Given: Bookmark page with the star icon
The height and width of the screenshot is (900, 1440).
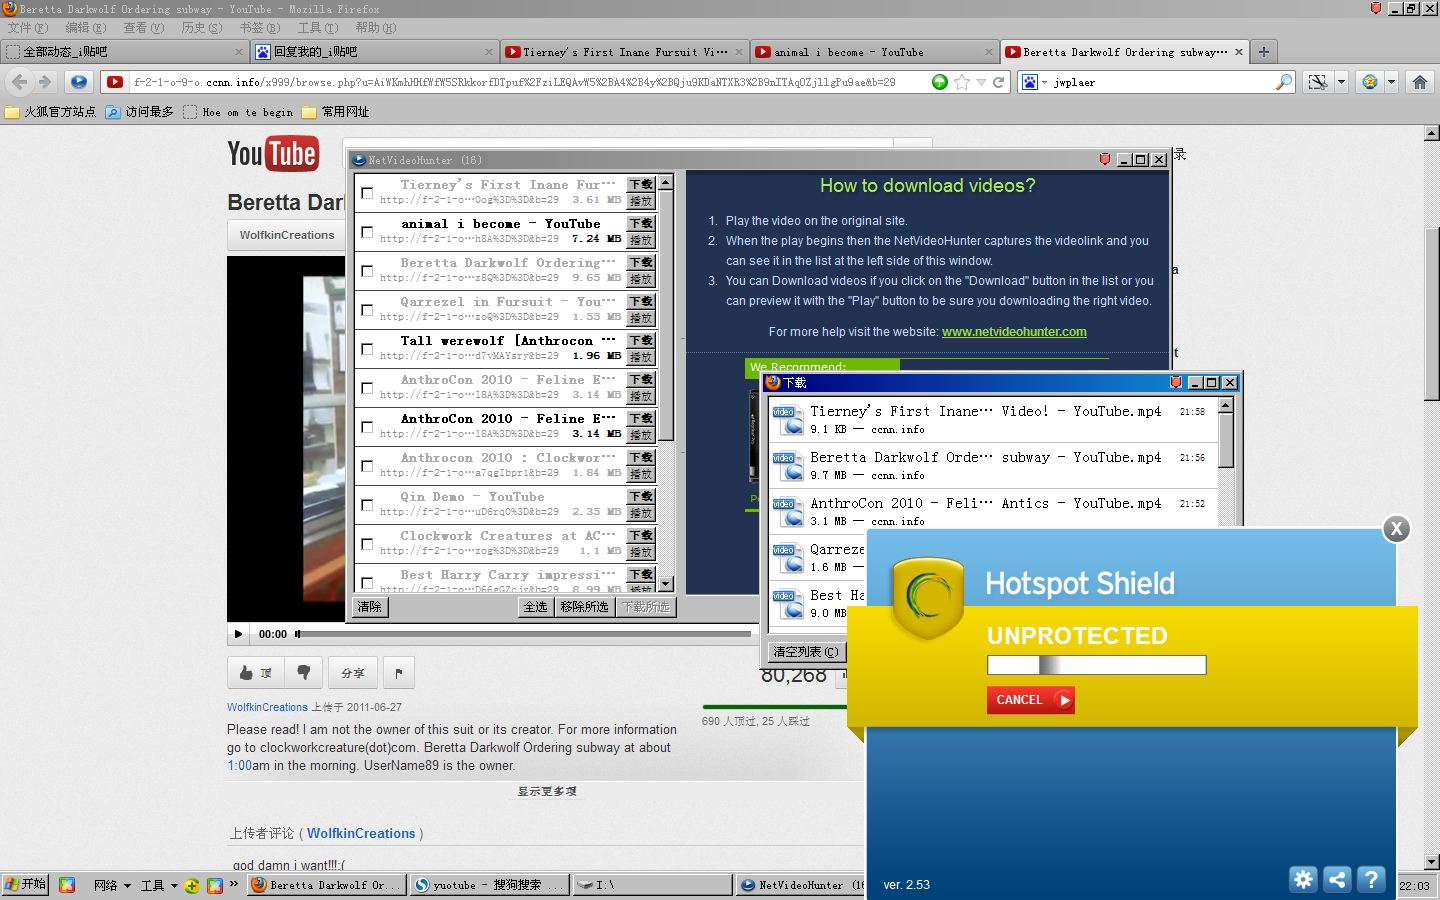Looking at the screenshot, I should point(962,82).
